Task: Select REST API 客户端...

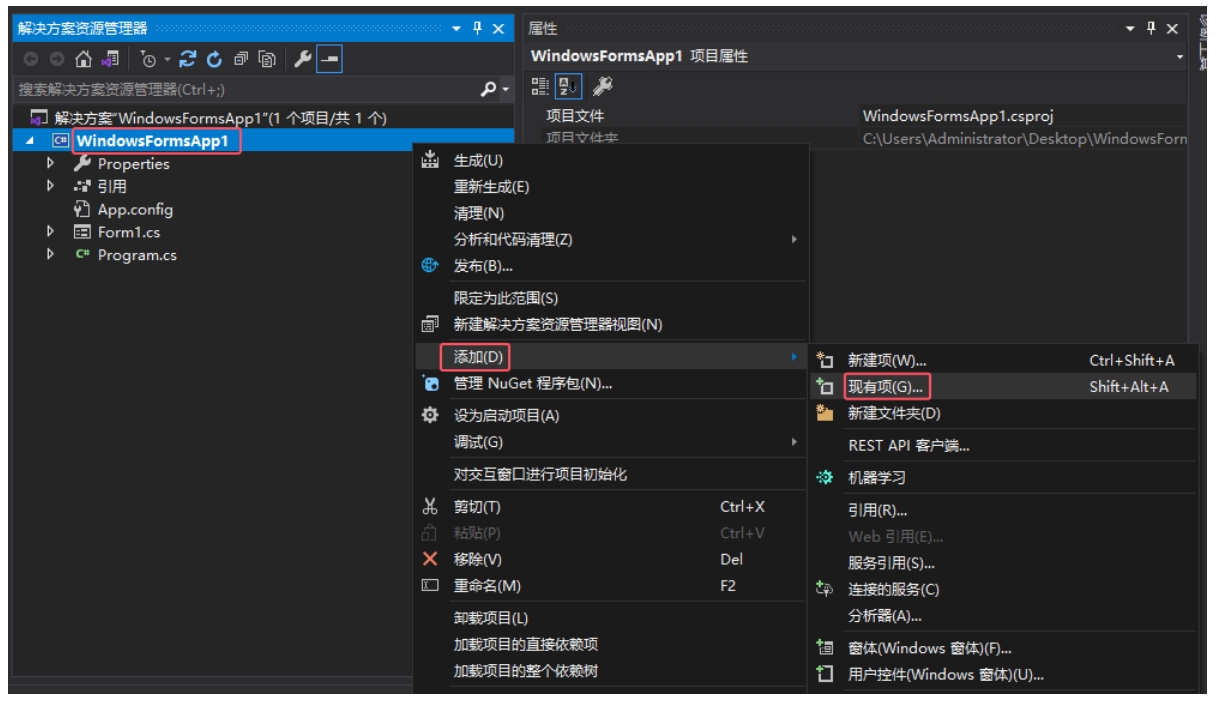Action: tap(1003, 446)
